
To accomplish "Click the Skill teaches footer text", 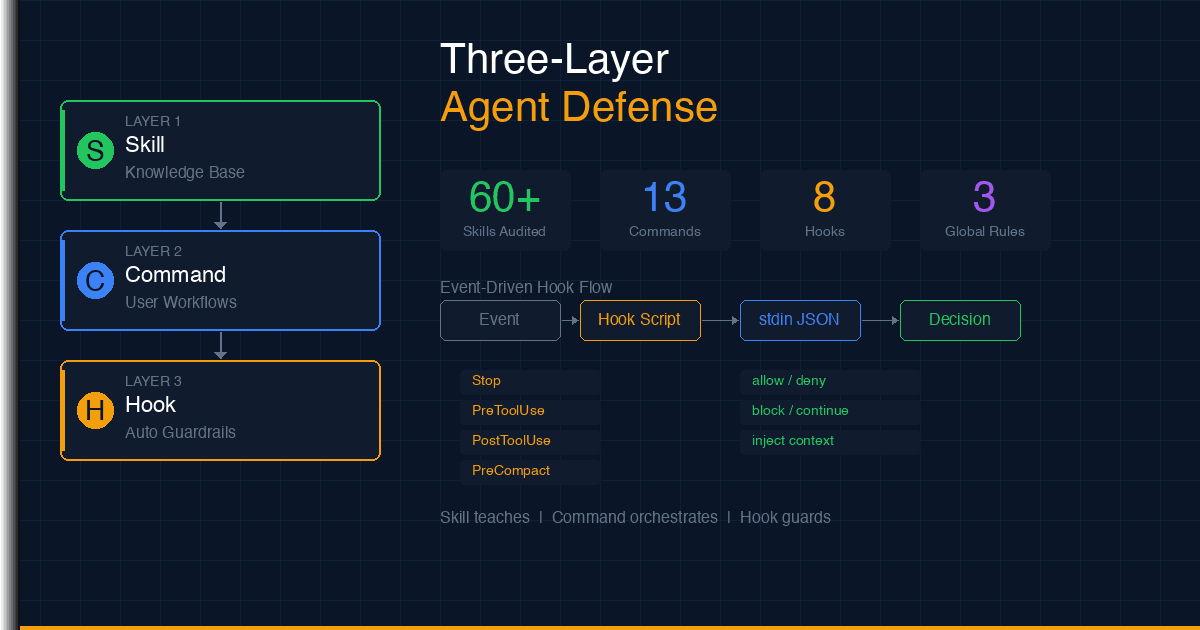I will pos(485,517).
